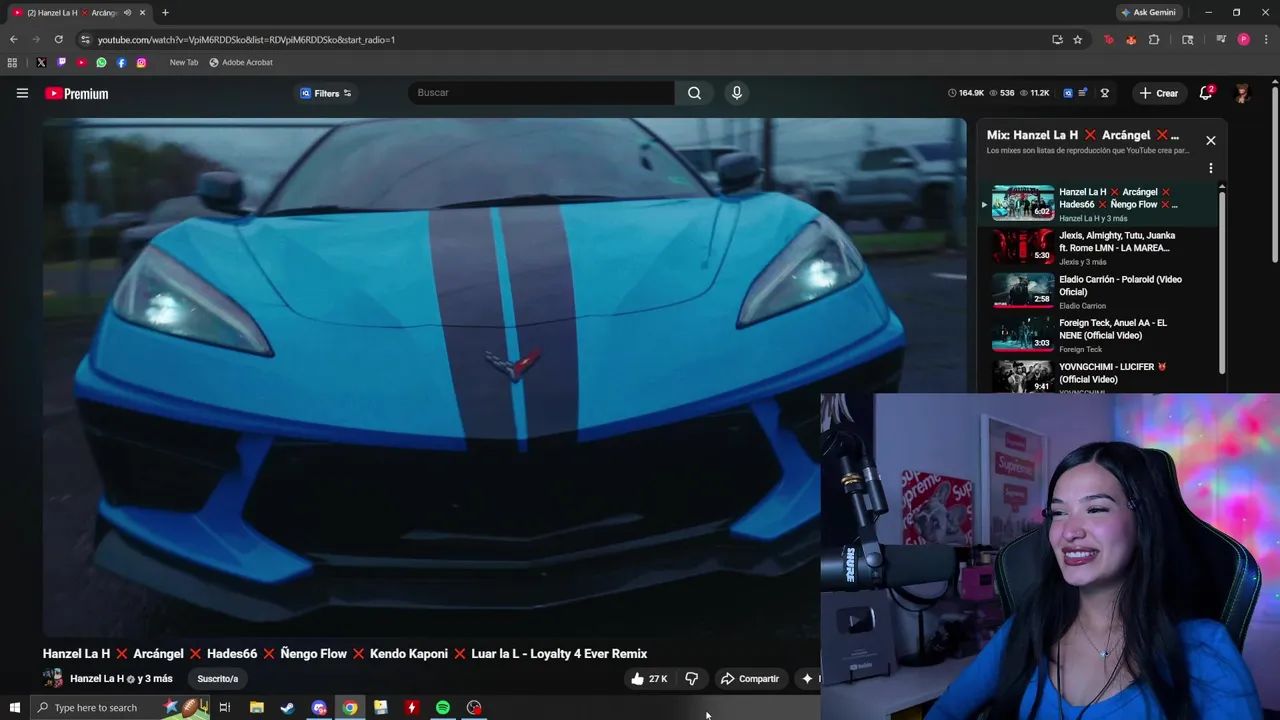Open Chrome install/cast icon in address bar

coord(1057,40)
